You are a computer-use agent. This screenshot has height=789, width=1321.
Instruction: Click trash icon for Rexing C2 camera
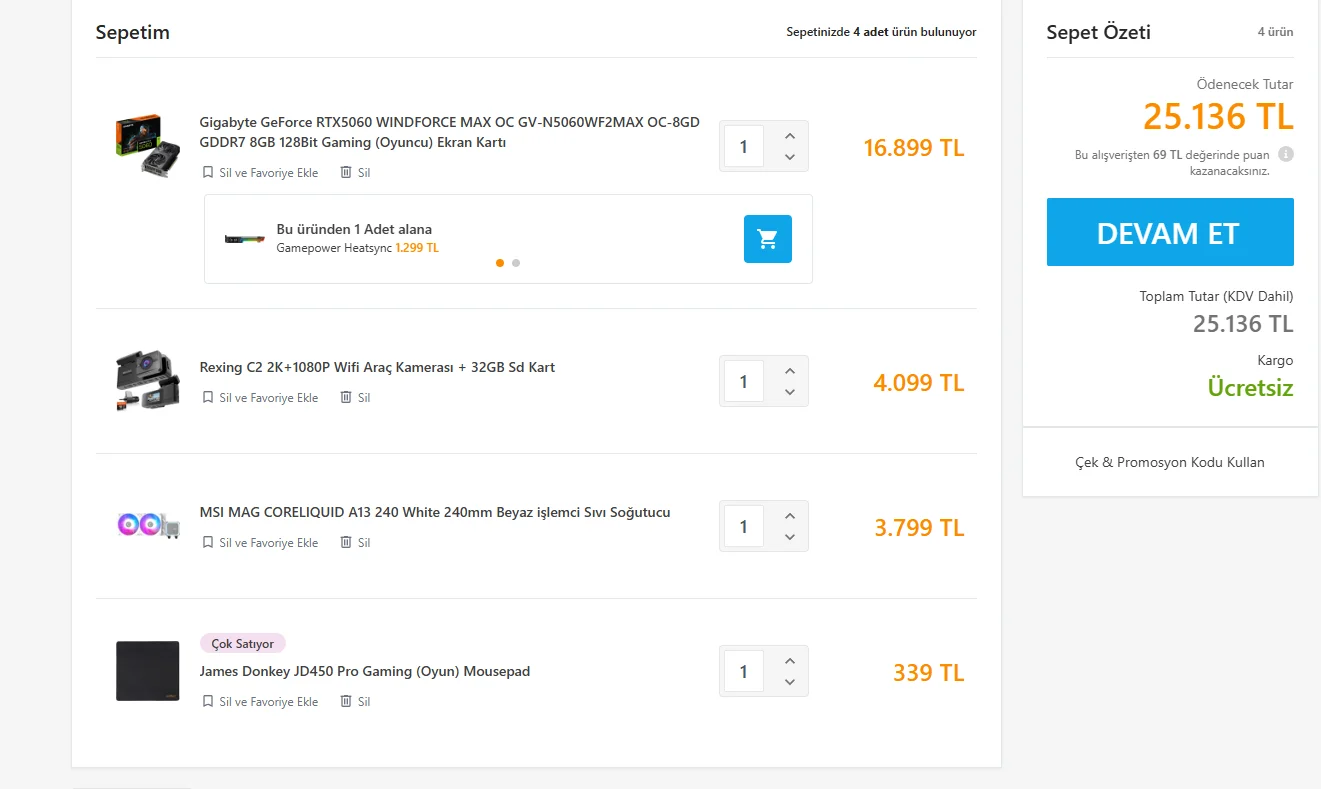(x=346, y=397)
